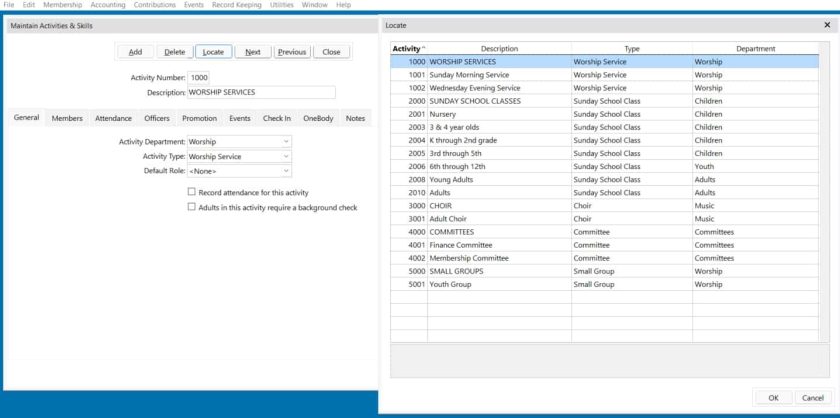The height and width of the screenshot is (418, 840).
Task: Select the 3 & 4 year olds row
Action: tap(605, 127)
